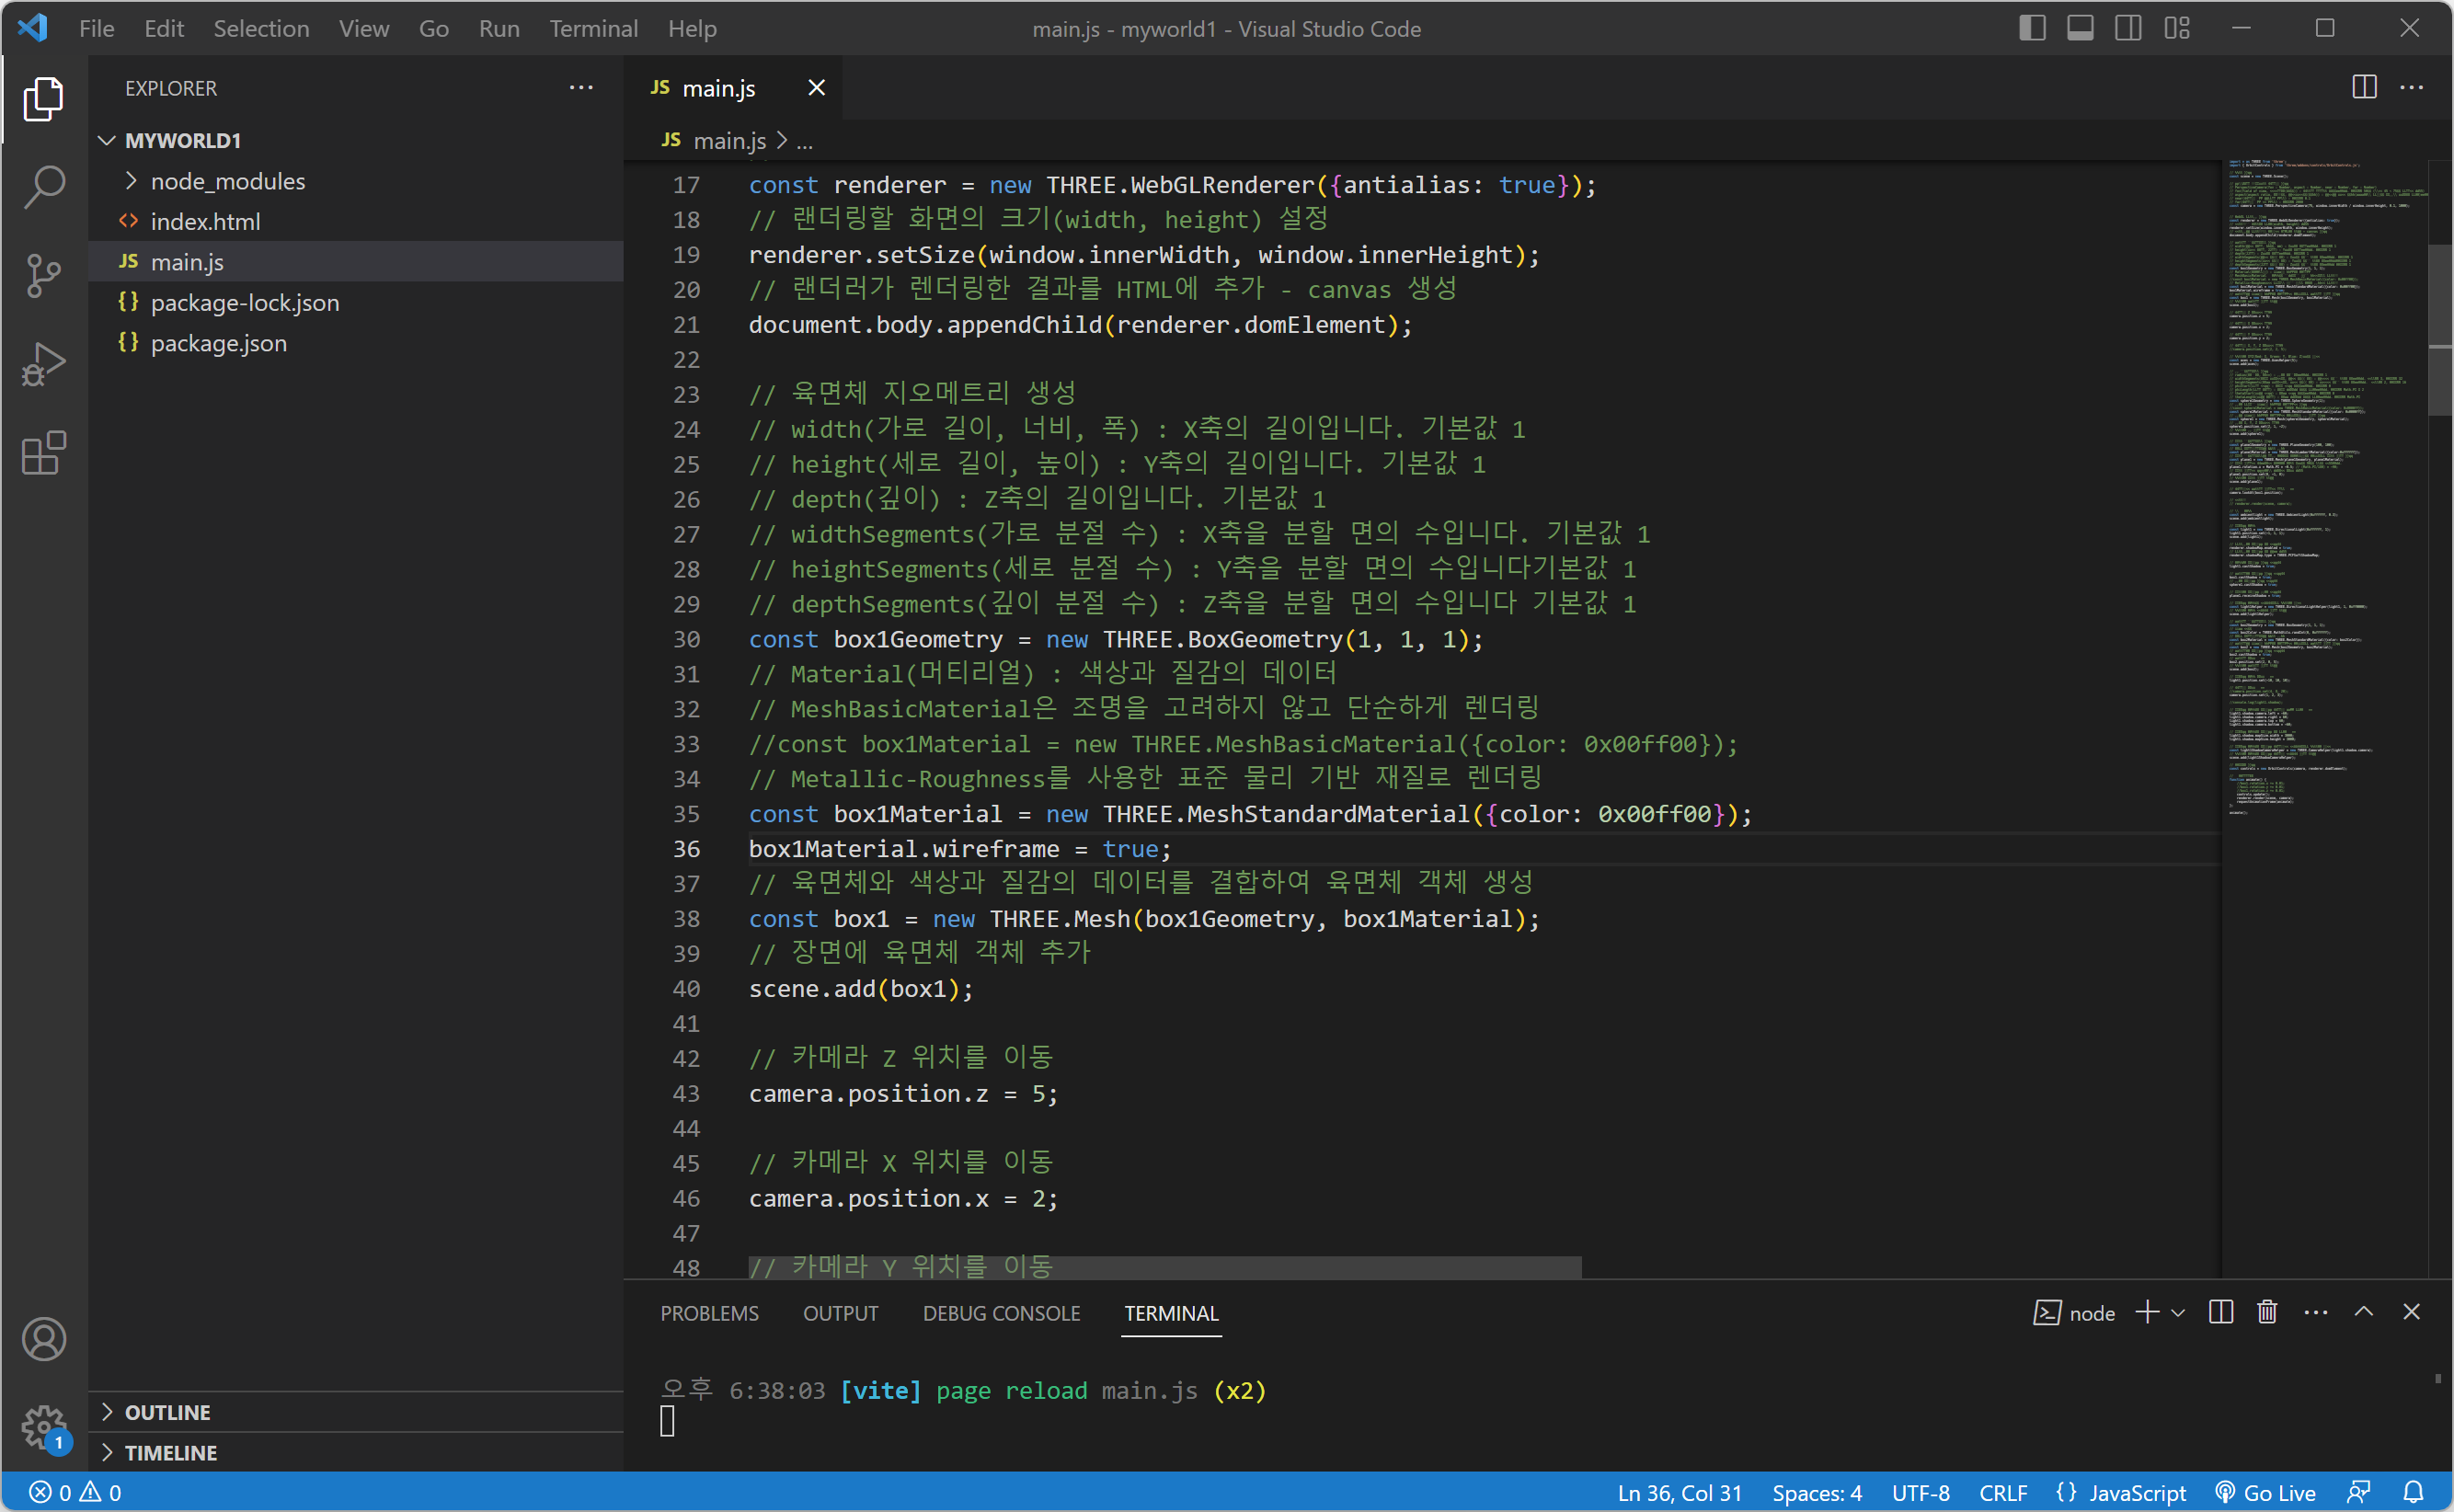
Task: Toggle the primary side bar layout button
Action: click(2031, 28)
